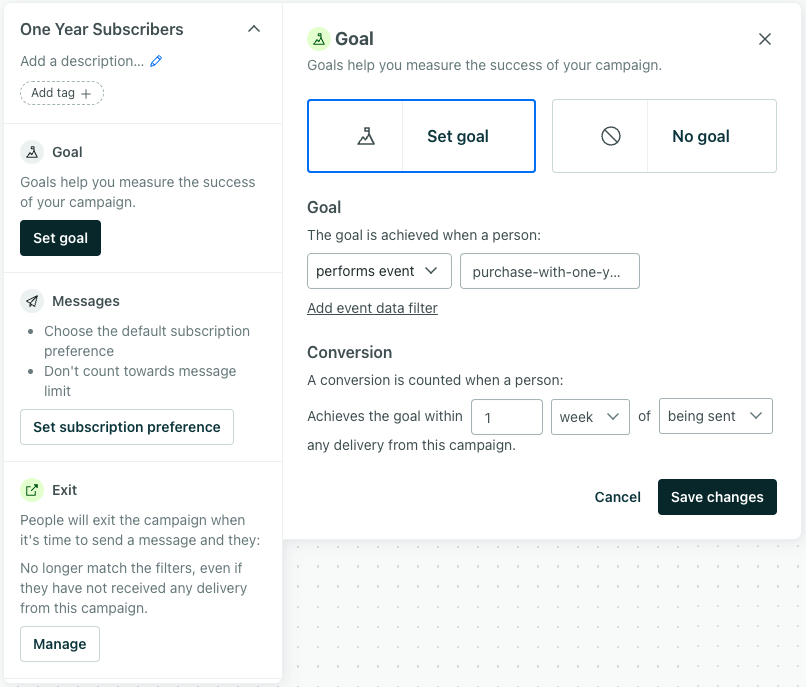The height and width of the screenshot is (687, 806).
Task: Click the Exit arrow icon in sidebar
Action: 32,490
